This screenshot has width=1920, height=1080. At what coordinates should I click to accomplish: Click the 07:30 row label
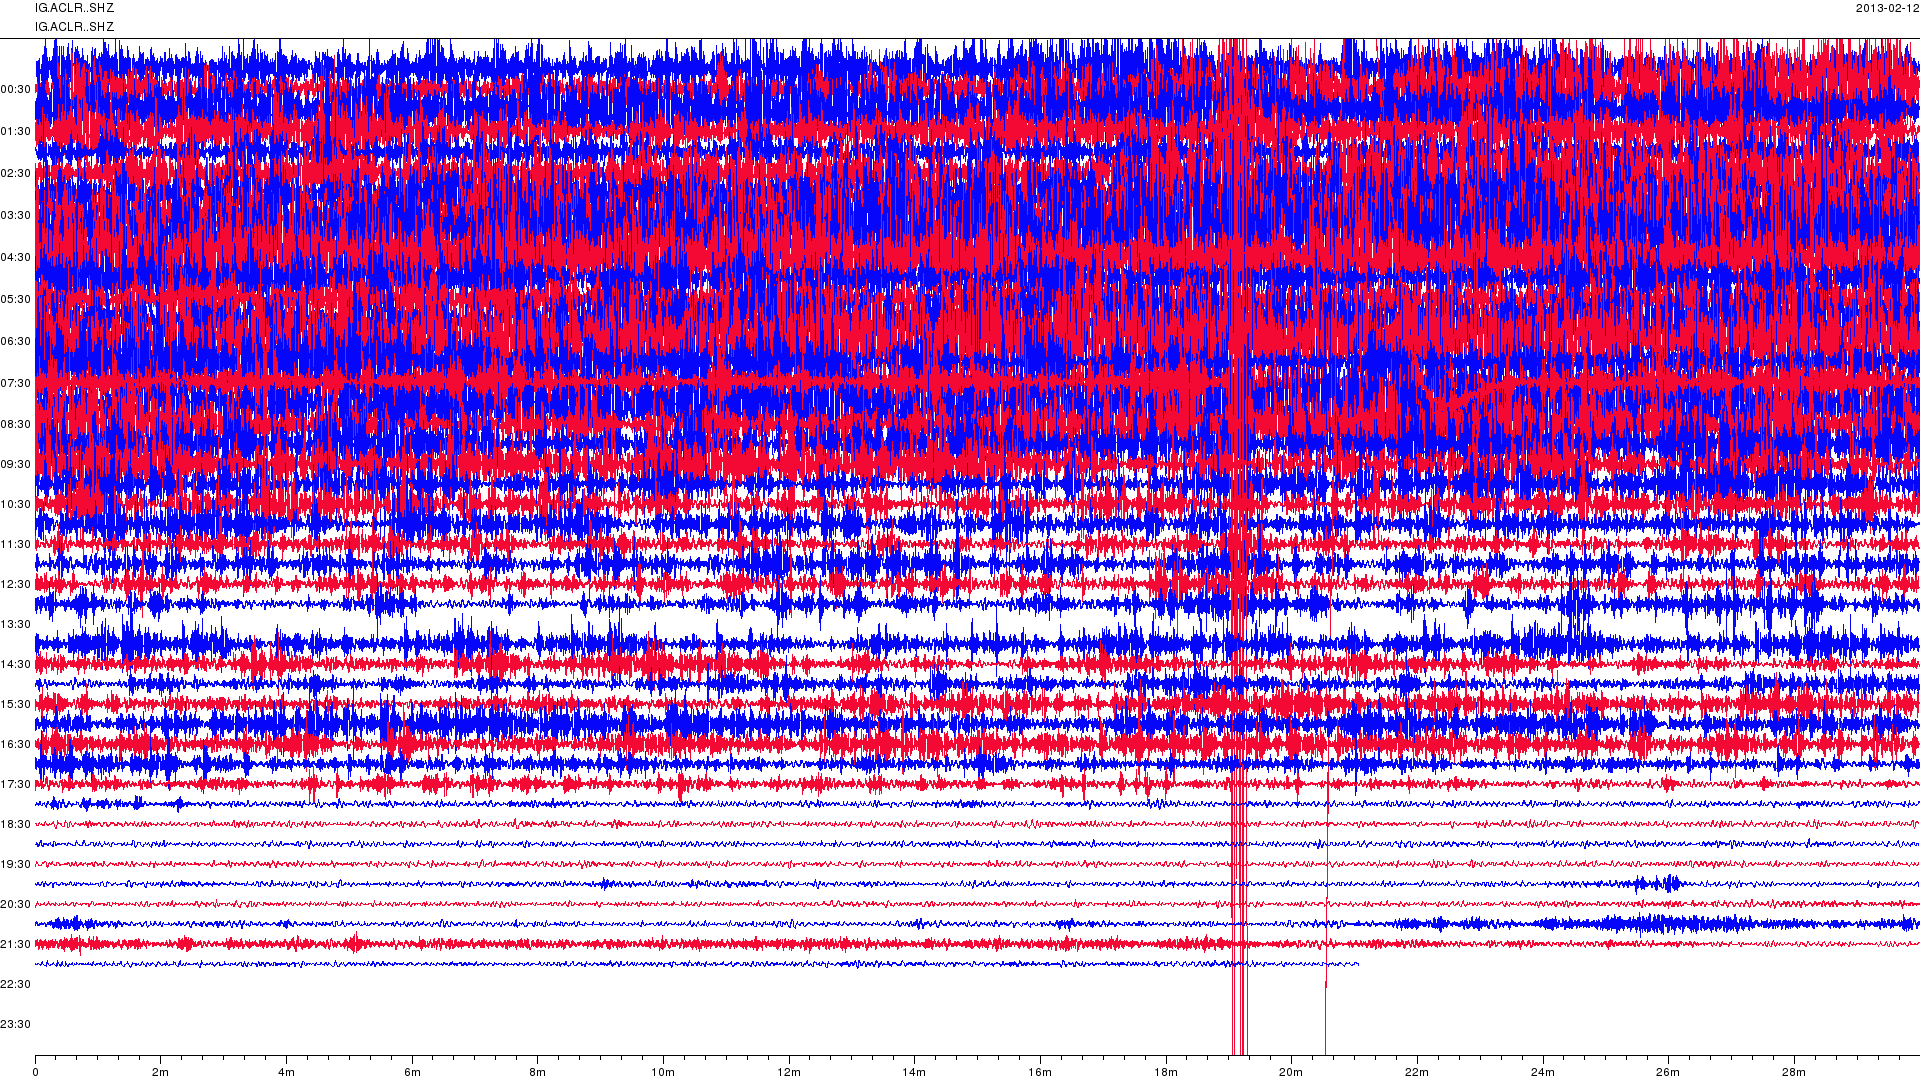15,384
